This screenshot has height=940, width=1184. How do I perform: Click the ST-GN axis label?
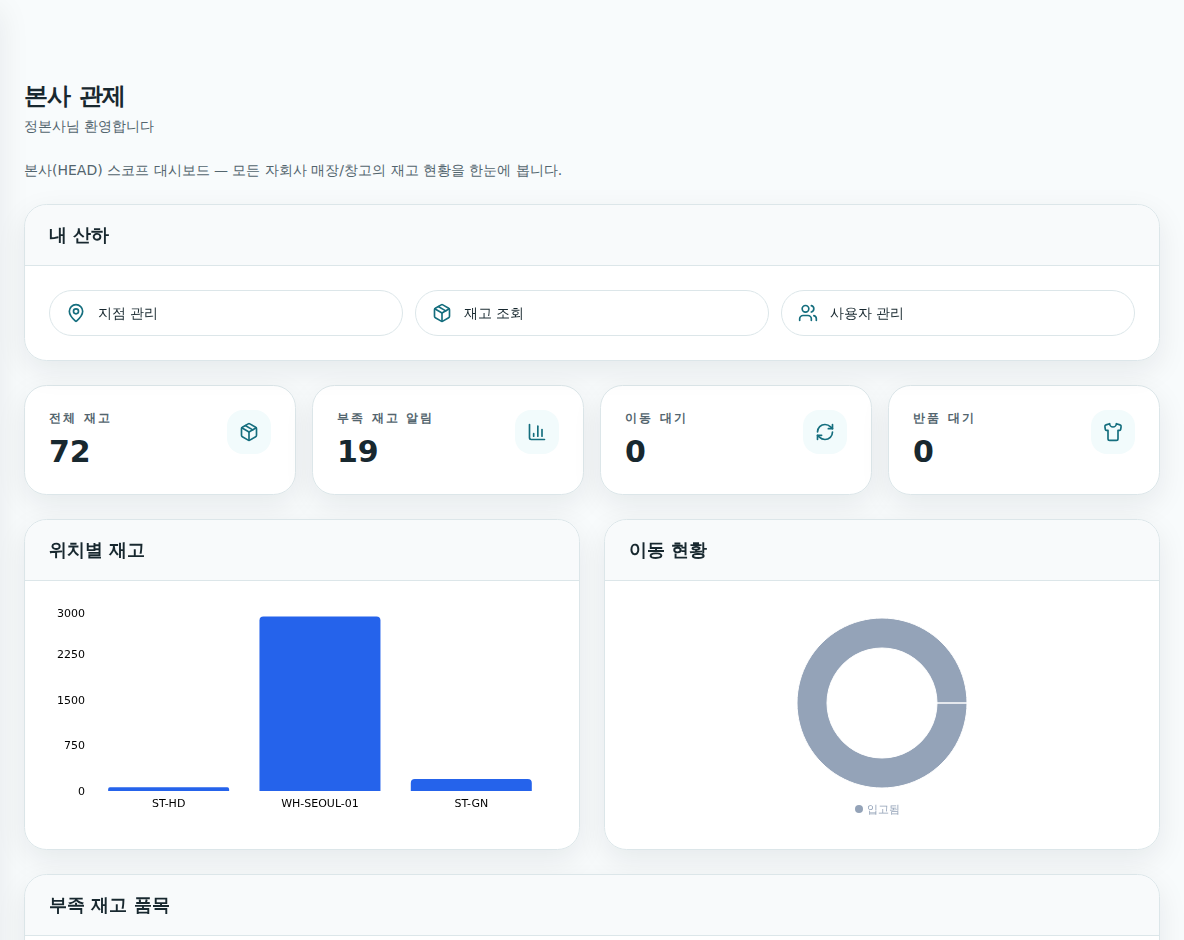pos(471,803)
